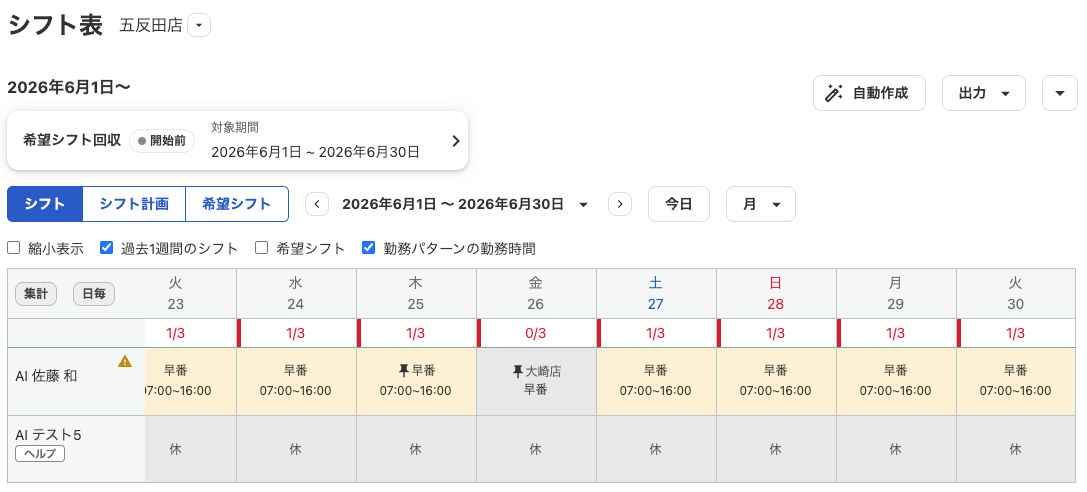
Task: Open the extra actions caret beside 出力
Action: (1059, 93)
